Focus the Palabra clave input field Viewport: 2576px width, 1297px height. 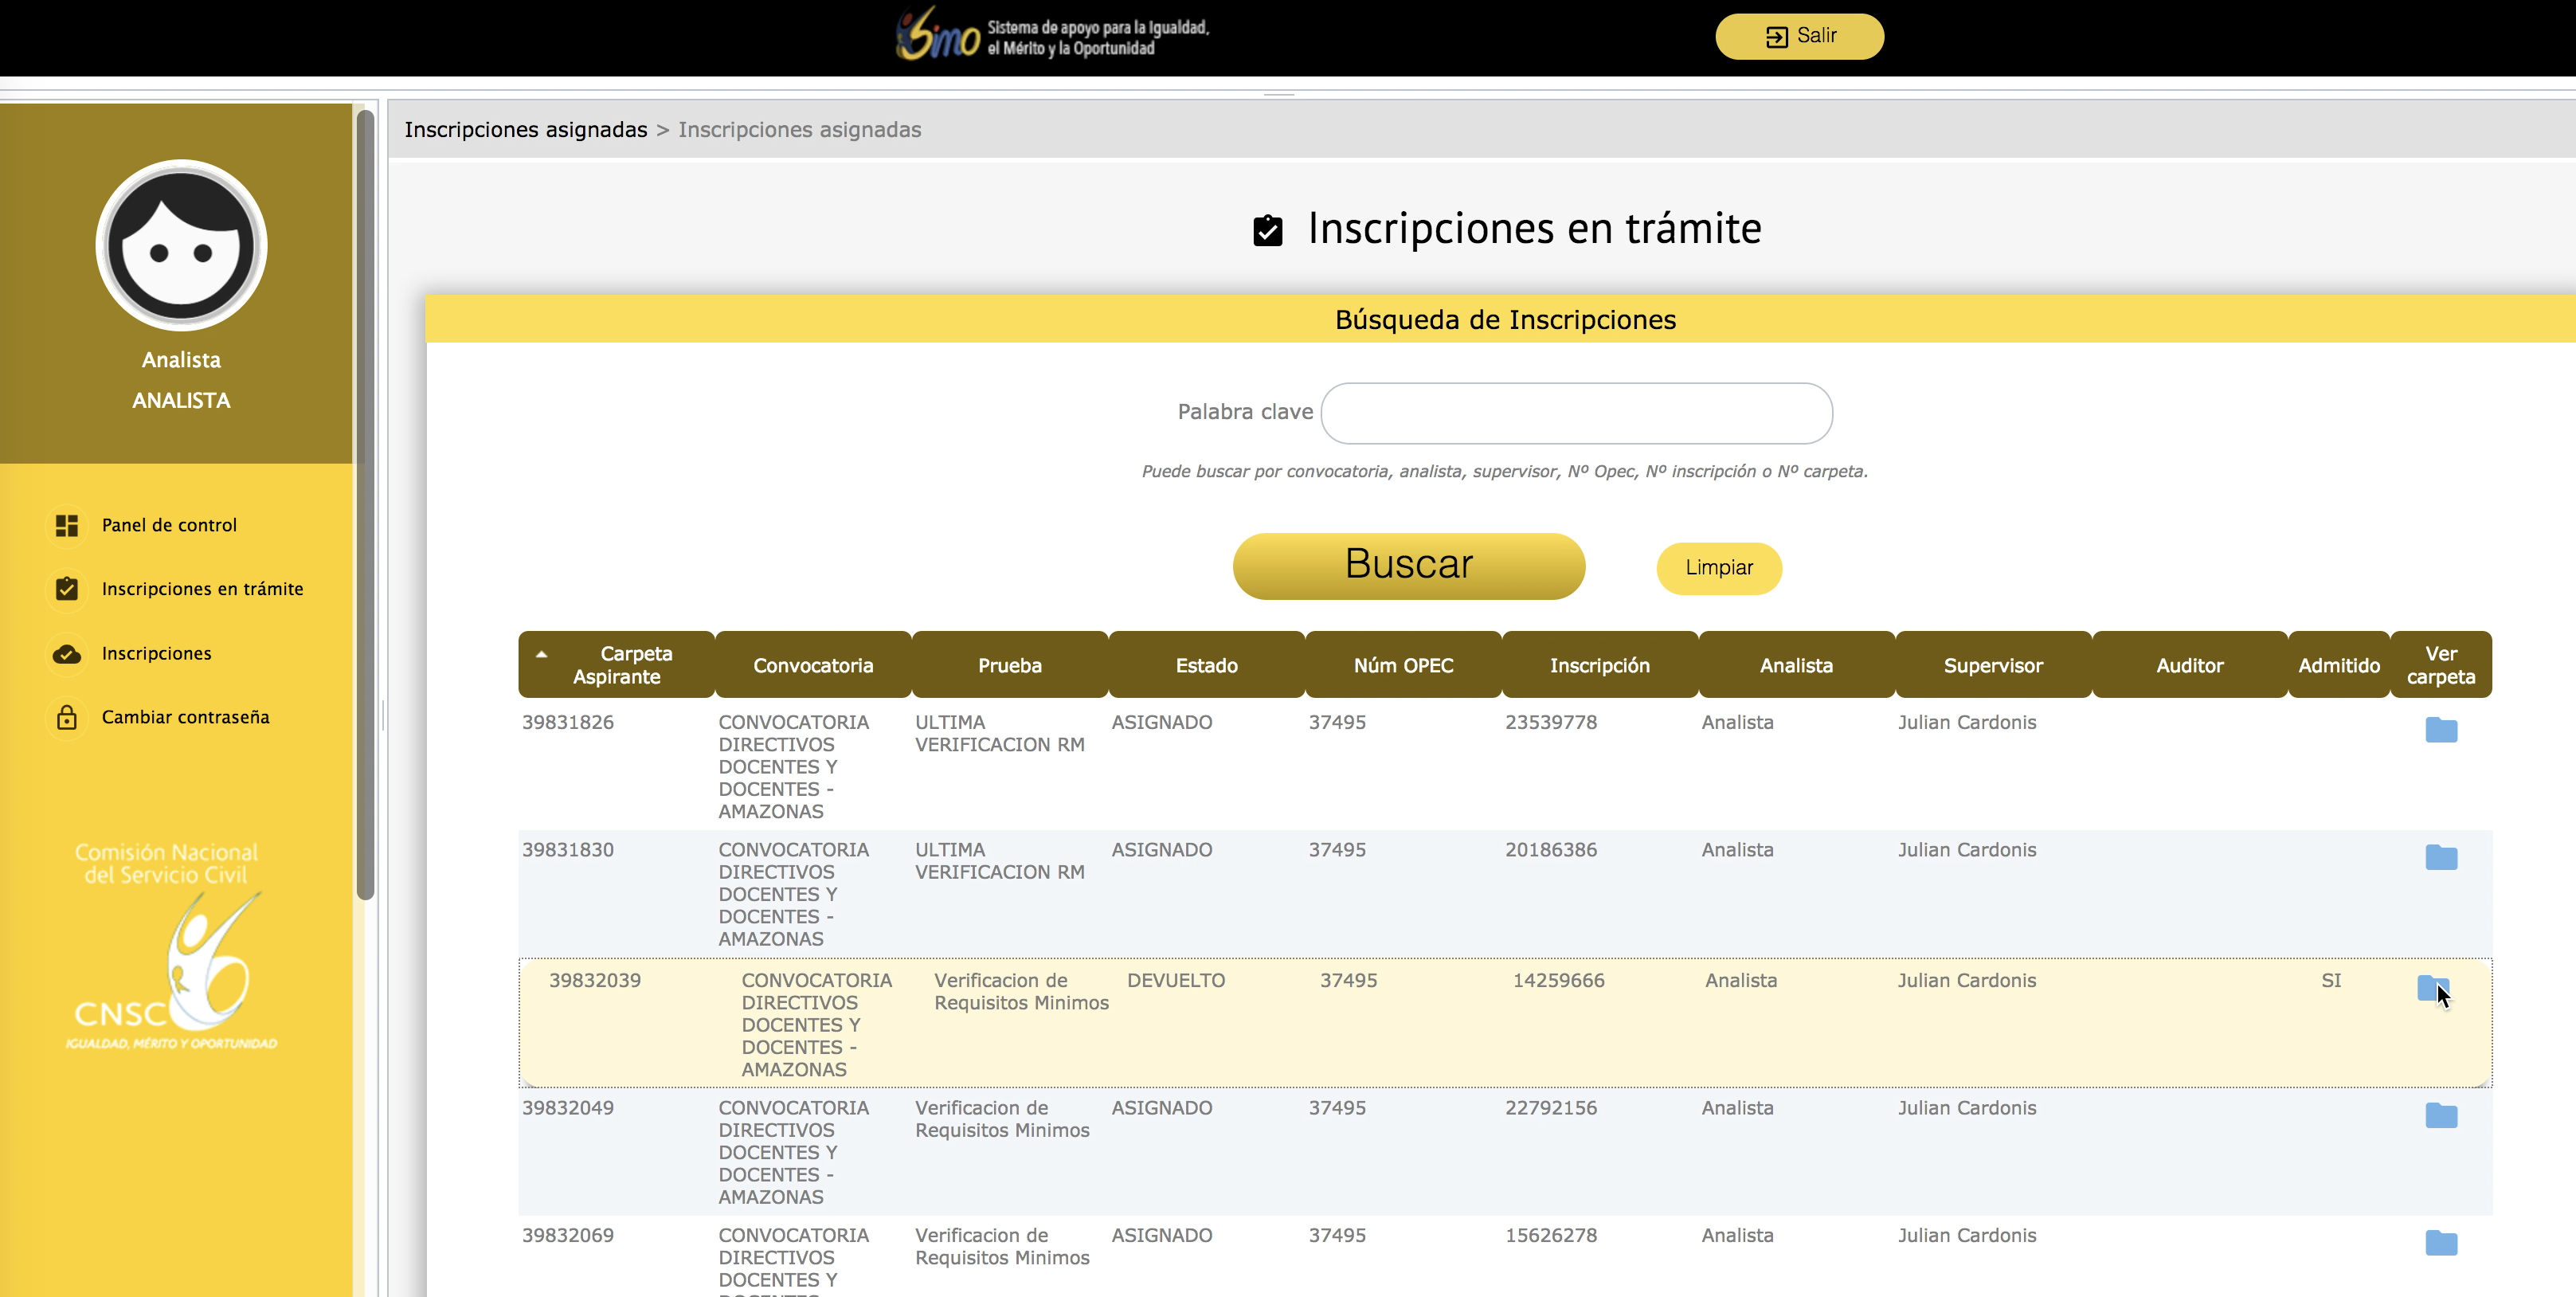[1576, 413]
